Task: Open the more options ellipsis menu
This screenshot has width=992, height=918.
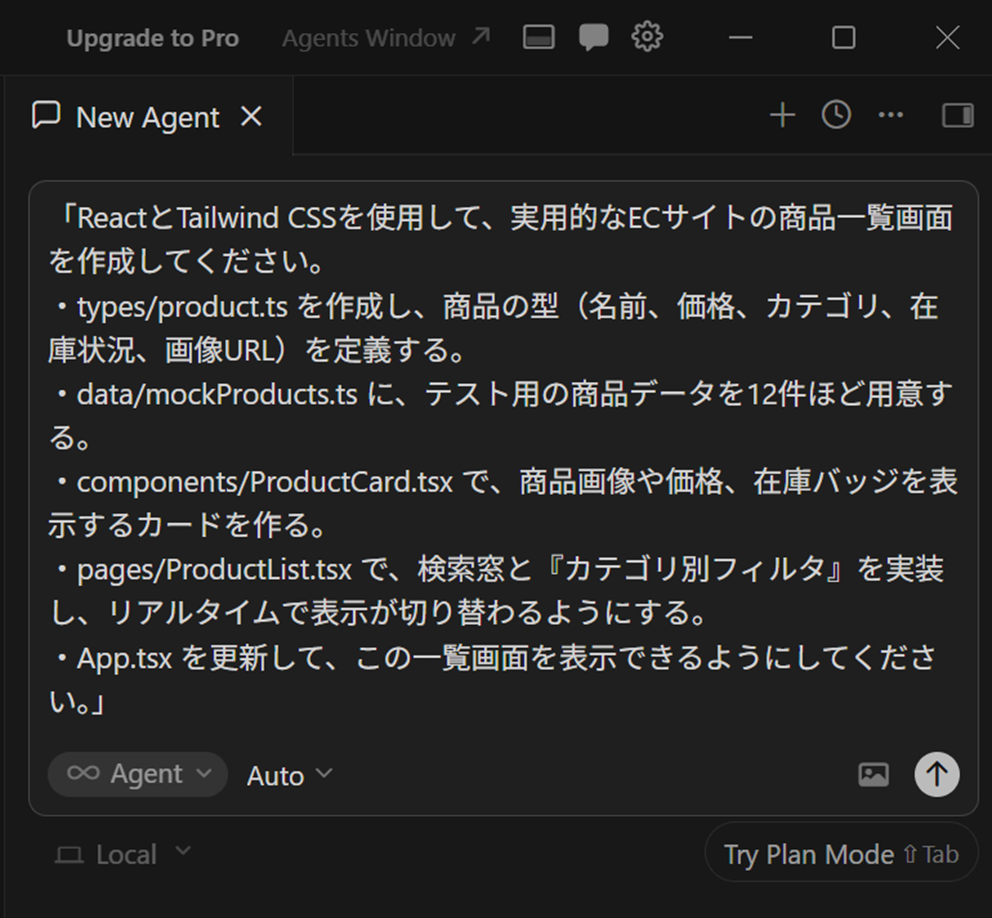Action: click(890, 116)
